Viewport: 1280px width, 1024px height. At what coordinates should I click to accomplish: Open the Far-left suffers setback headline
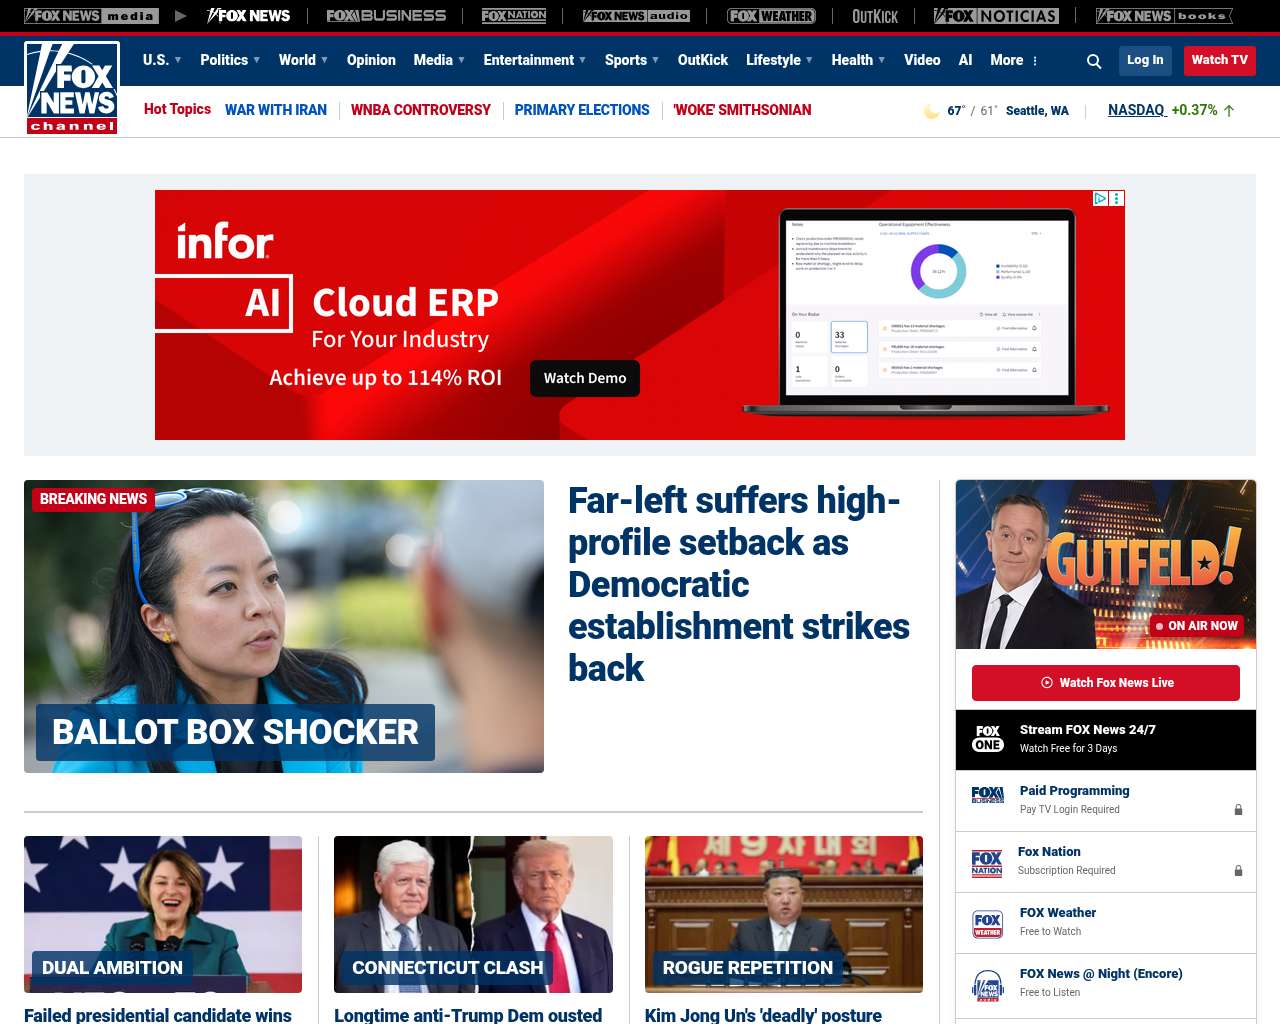[739, 584]
